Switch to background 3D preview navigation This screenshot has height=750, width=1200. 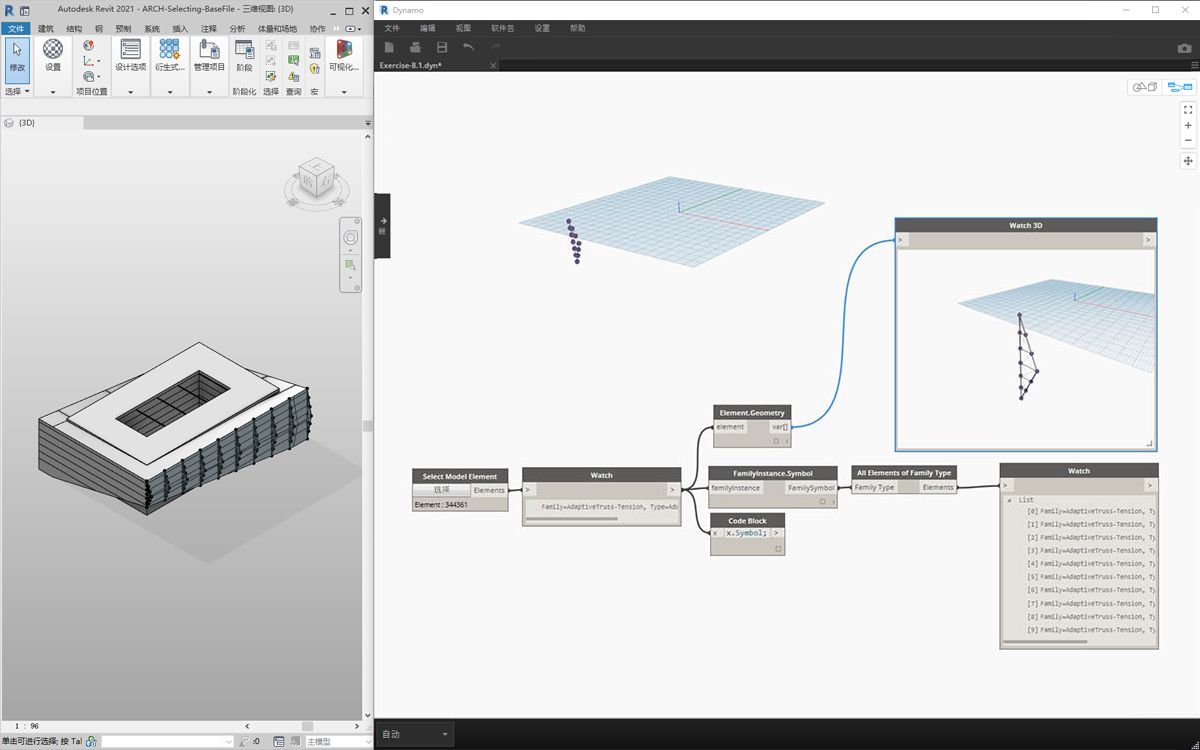point(1144,87)
